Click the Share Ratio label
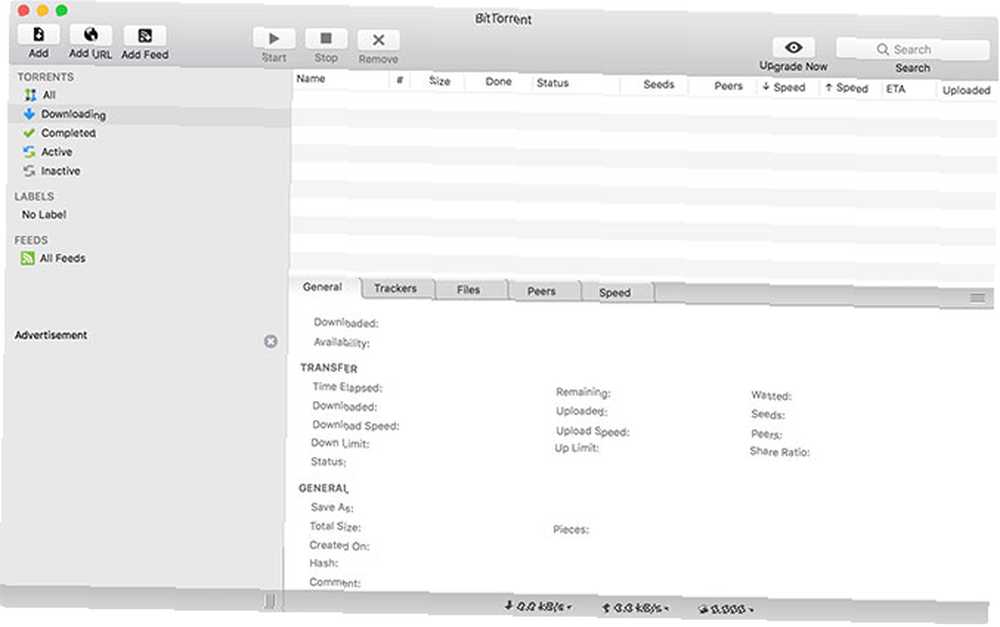Image resolution: width=1000 pixels, height=627 pixels. [780, 452]
